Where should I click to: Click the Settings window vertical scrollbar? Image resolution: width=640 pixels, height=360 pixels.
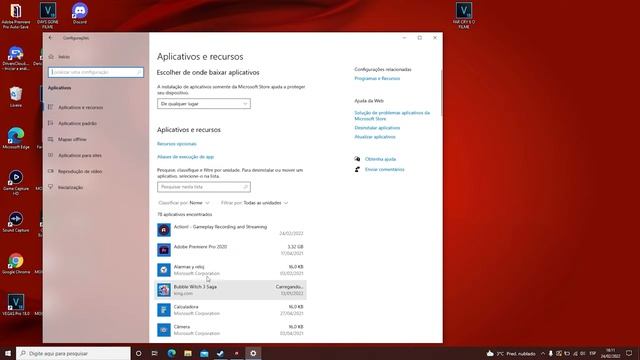(441, 94)
